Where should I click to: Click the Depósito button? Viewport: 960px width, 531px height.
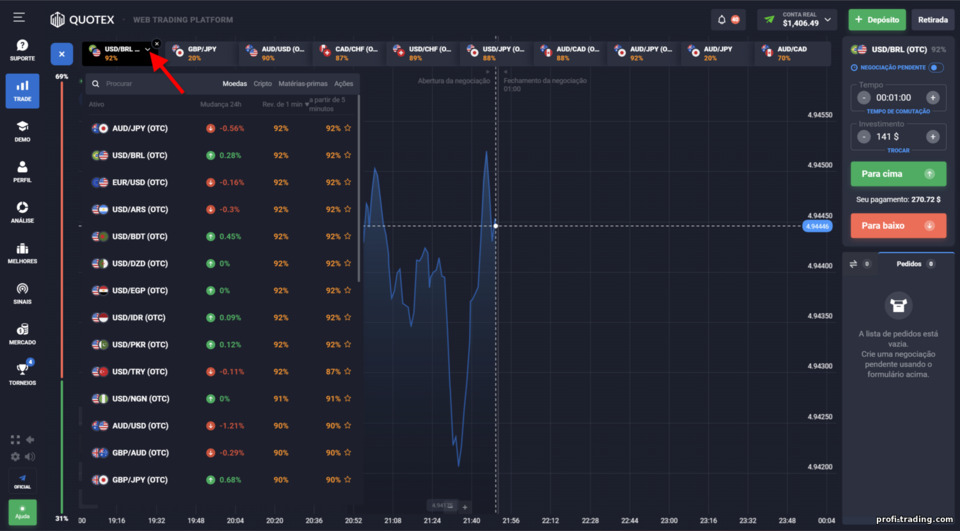coord(877,20)
